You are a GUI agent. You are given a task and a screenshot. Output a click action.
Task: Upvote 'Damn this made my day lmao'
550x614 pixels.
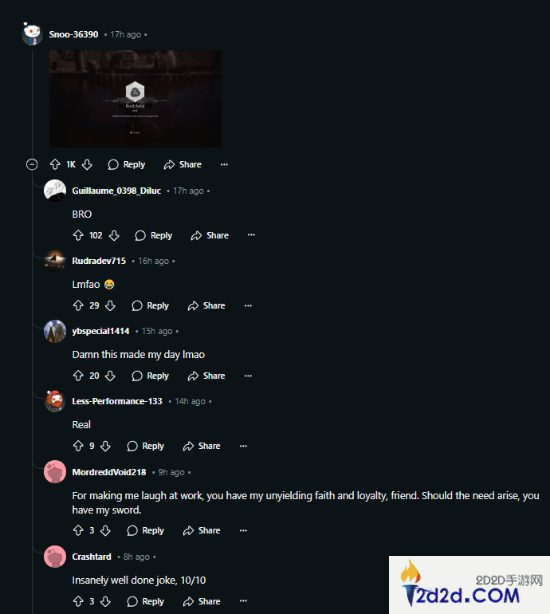pyautogui.click(x=78, y=376)
